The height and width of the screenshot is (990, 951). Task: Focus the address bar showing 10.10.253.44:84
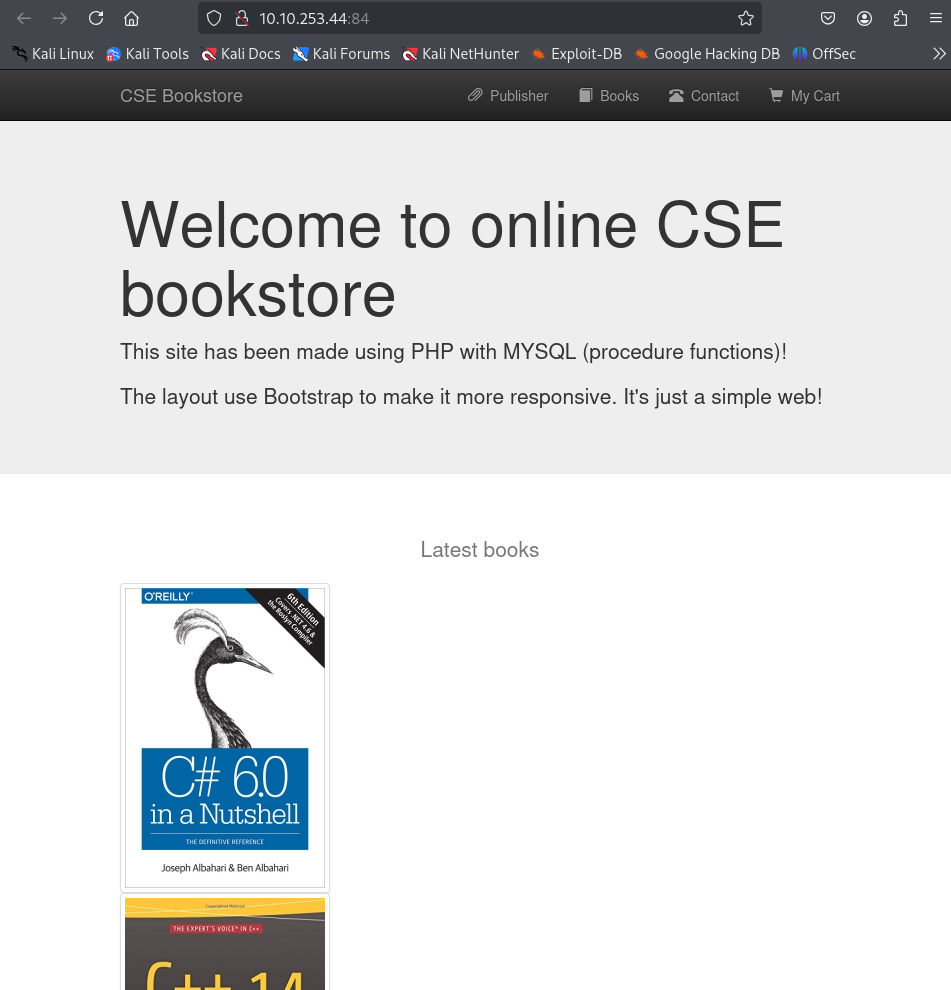coord(480,19)
